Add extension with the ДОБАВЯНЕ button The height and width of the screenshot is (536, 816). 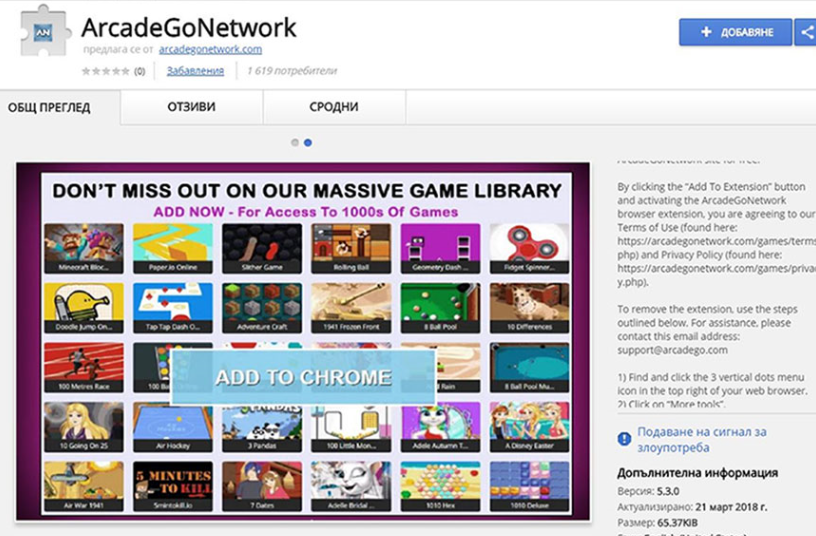735,32
